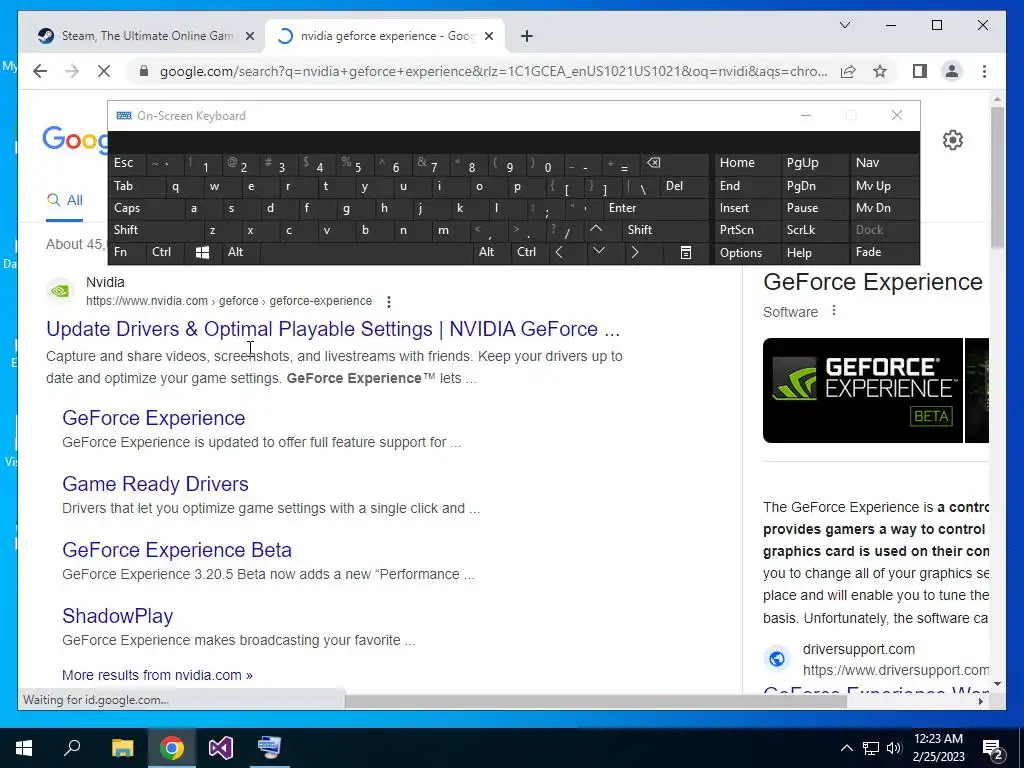Screen dimensions: 1024x768
Task: Open the Chrome profile avatar icon
Action: tap(952, 71)
